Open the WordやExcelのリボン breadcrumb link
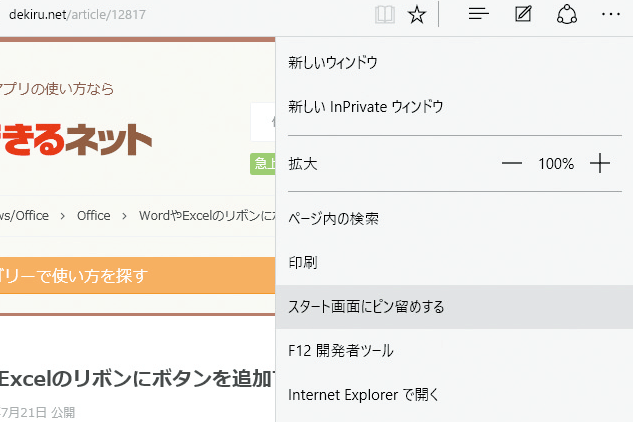The width and height of the screenshot is (633, 422). point(207,216)
